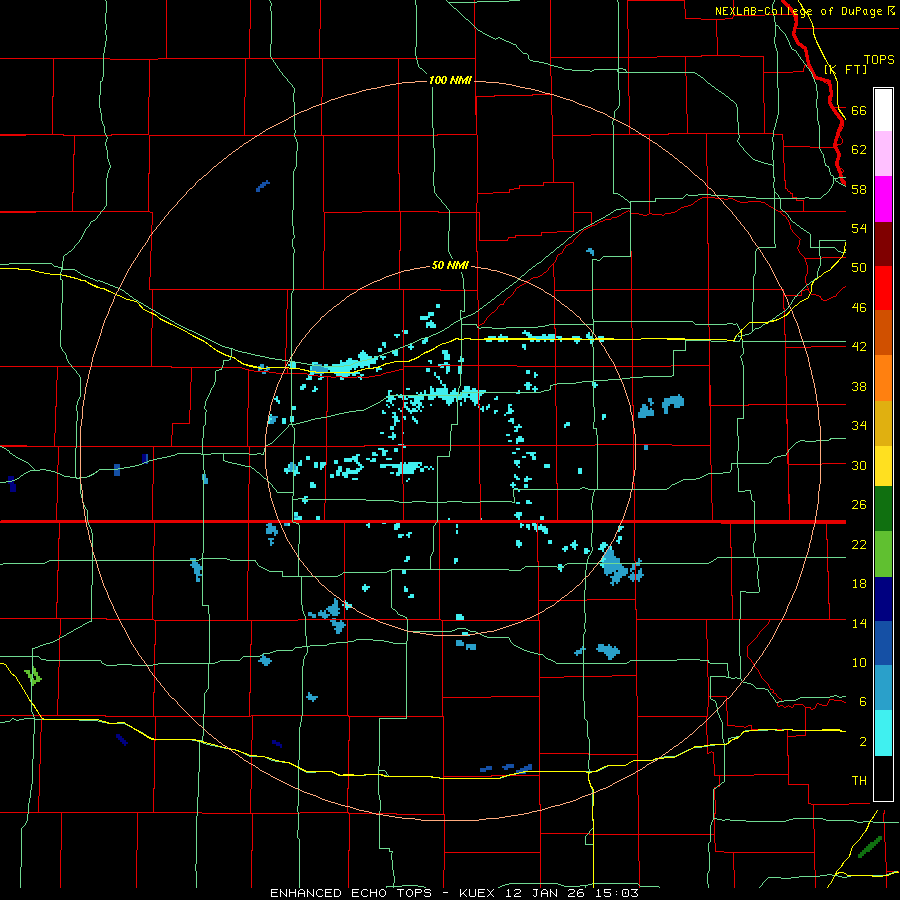Click the 38 value on the legend

coord(859,386)
